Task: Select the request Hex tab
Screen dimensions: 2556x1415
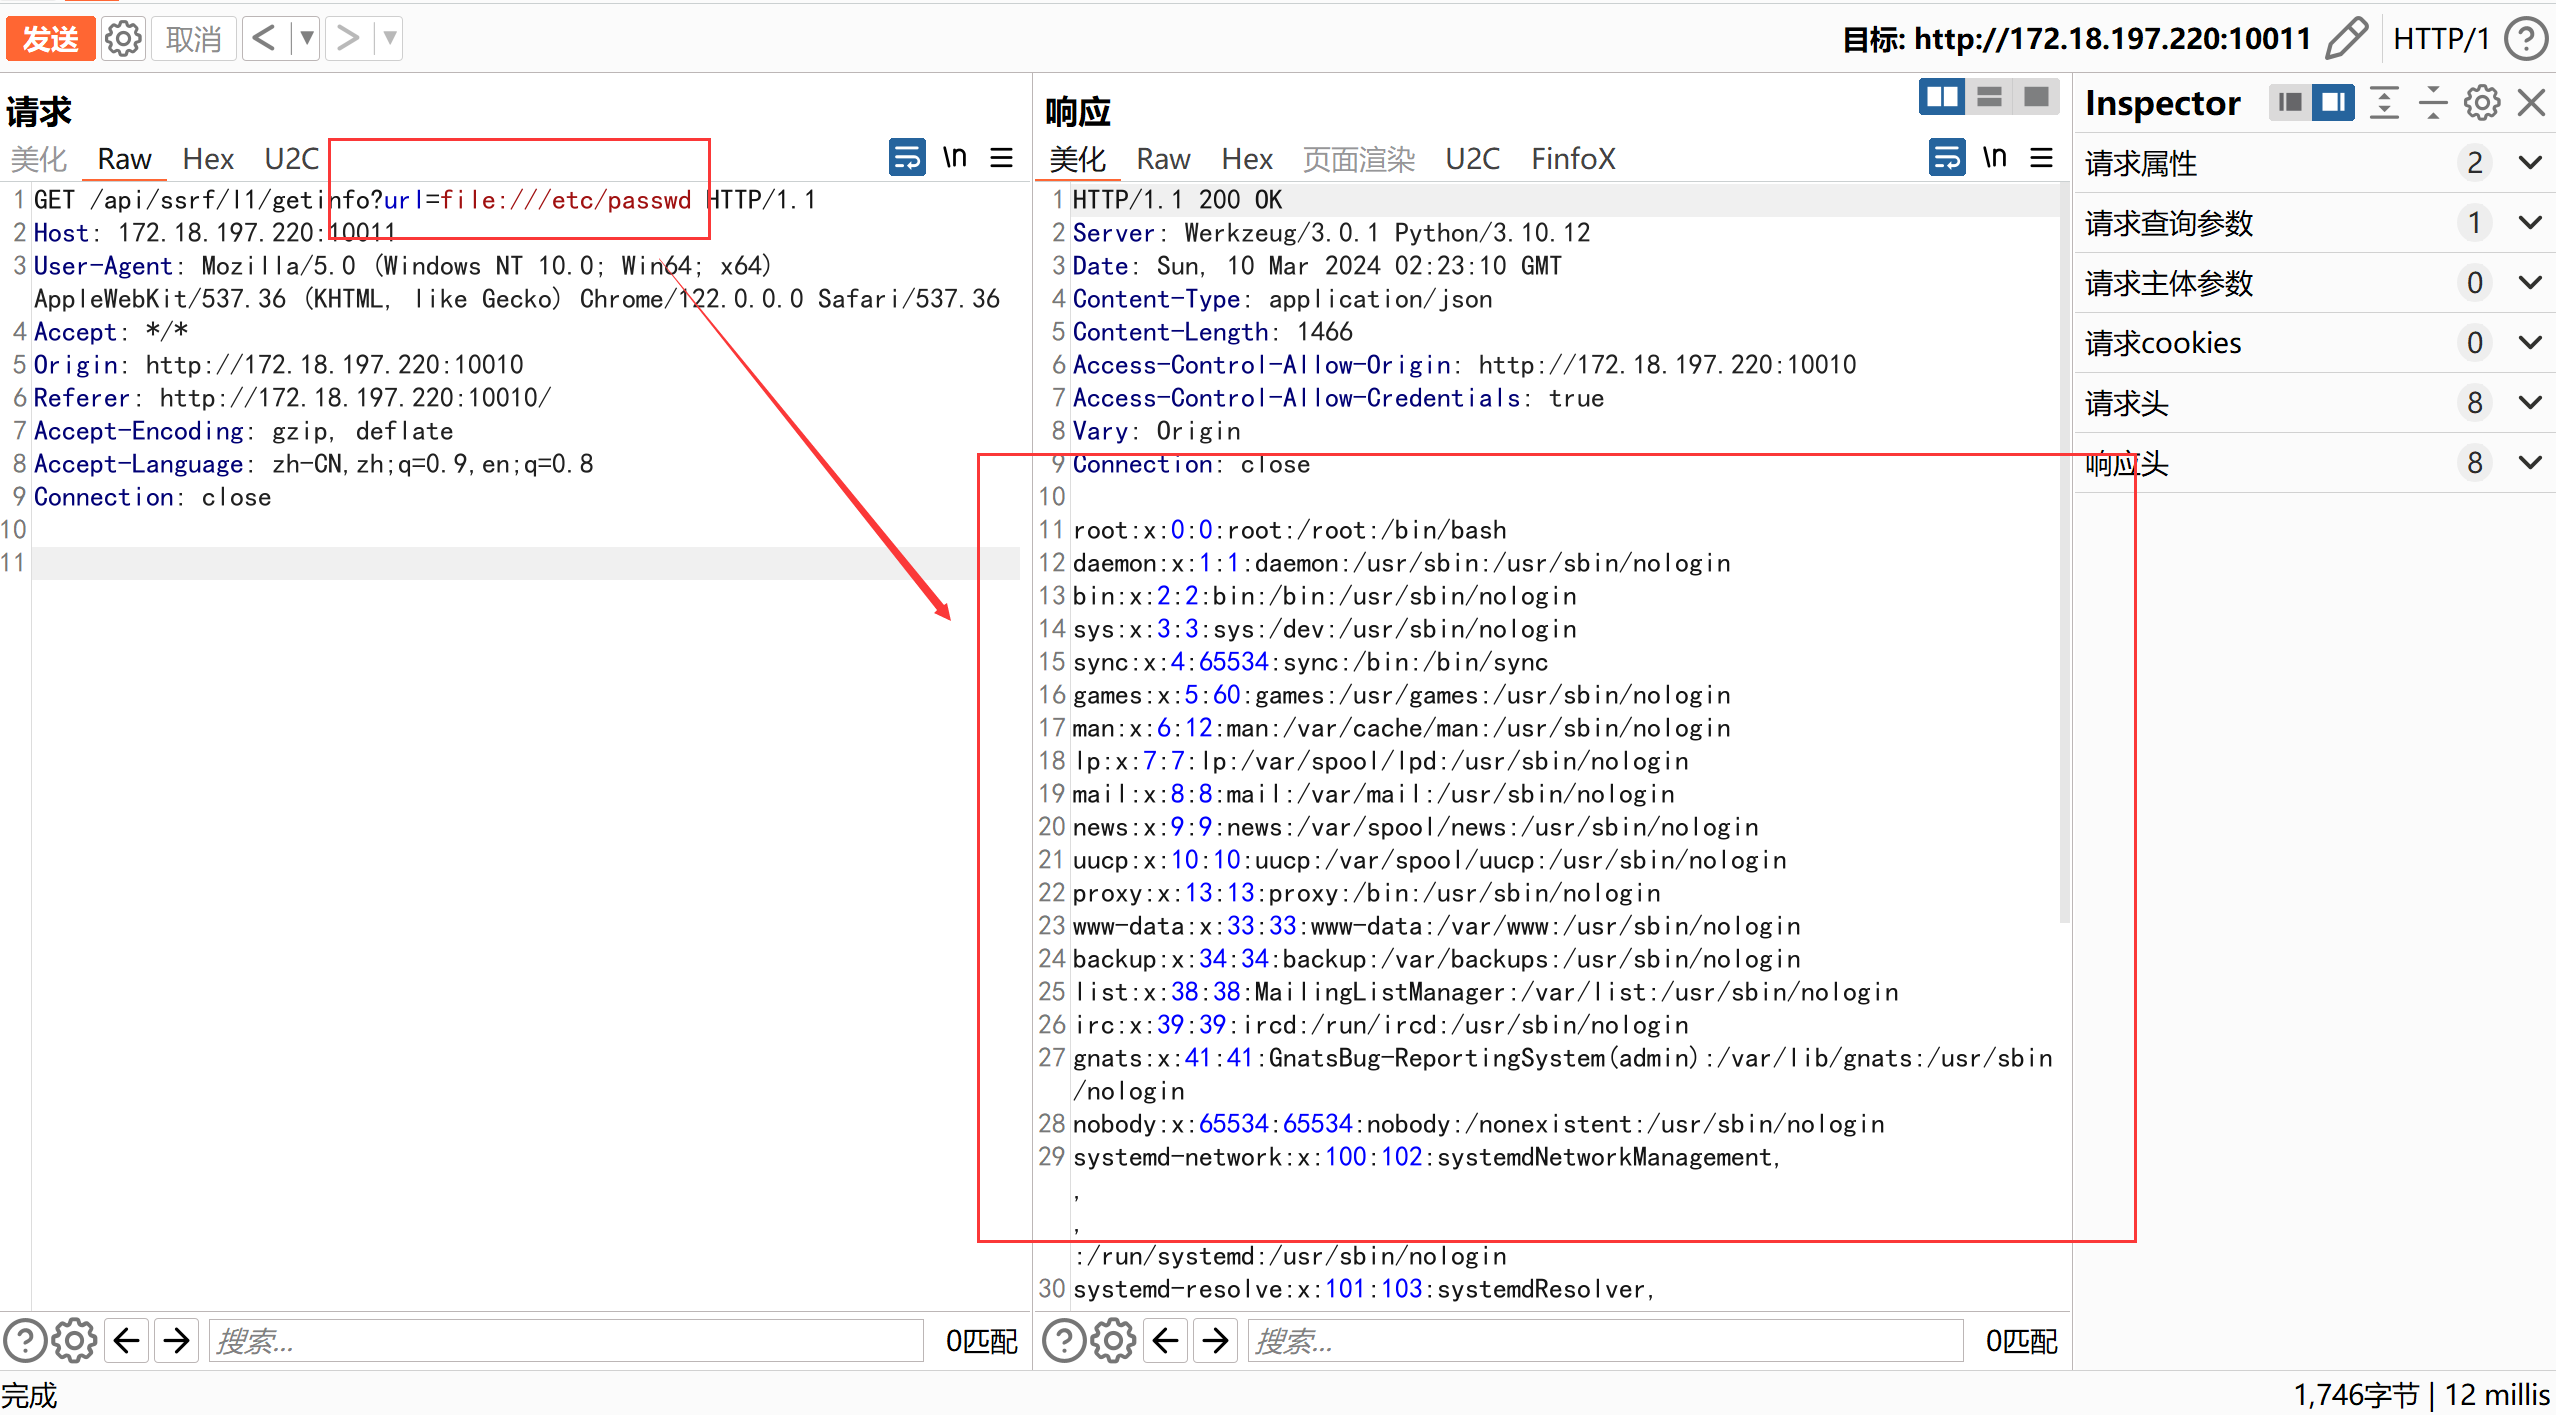Action: [x=208, y=159]
